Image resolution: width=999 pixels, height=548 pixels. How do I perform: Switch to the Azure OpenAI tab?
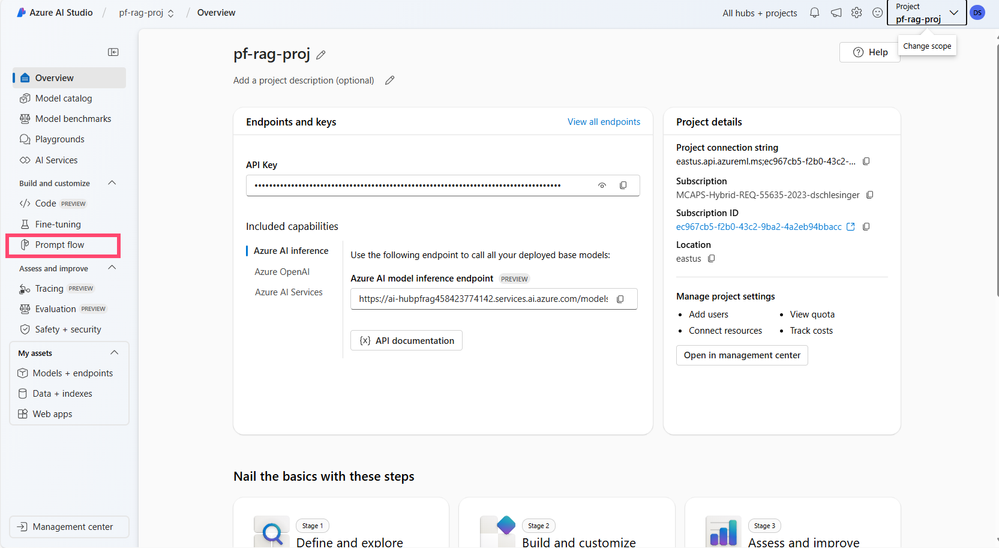click(x=282, y=271)
